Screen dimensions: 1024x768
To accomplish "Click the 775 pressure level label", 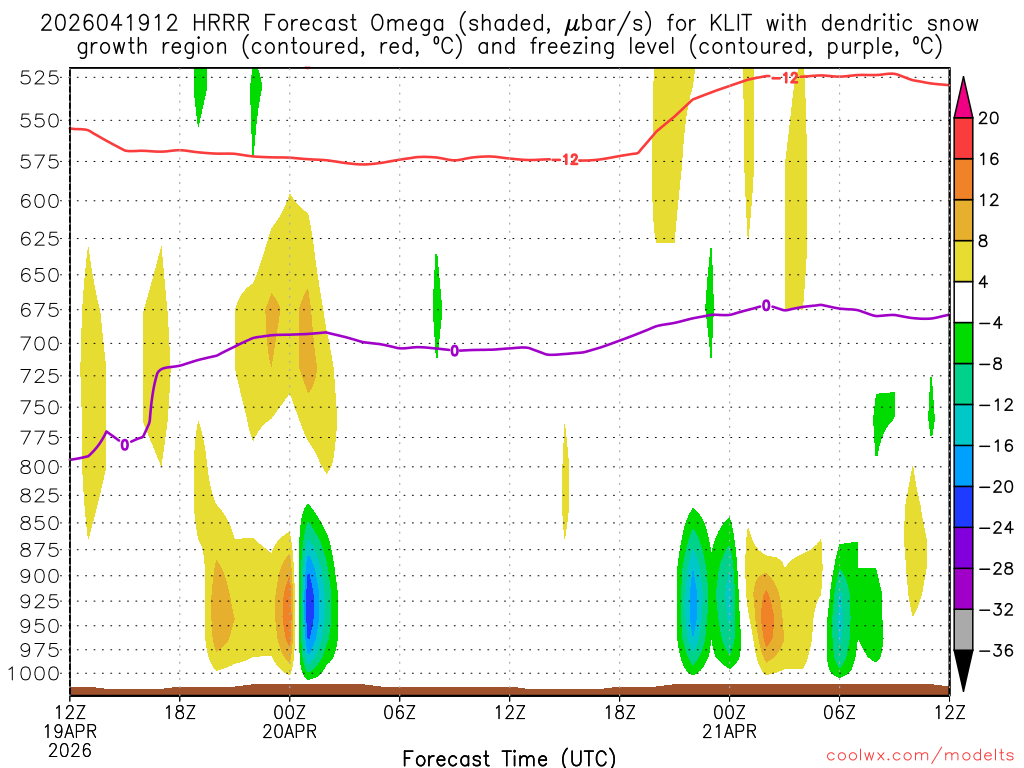I will [x=40, y=438].
